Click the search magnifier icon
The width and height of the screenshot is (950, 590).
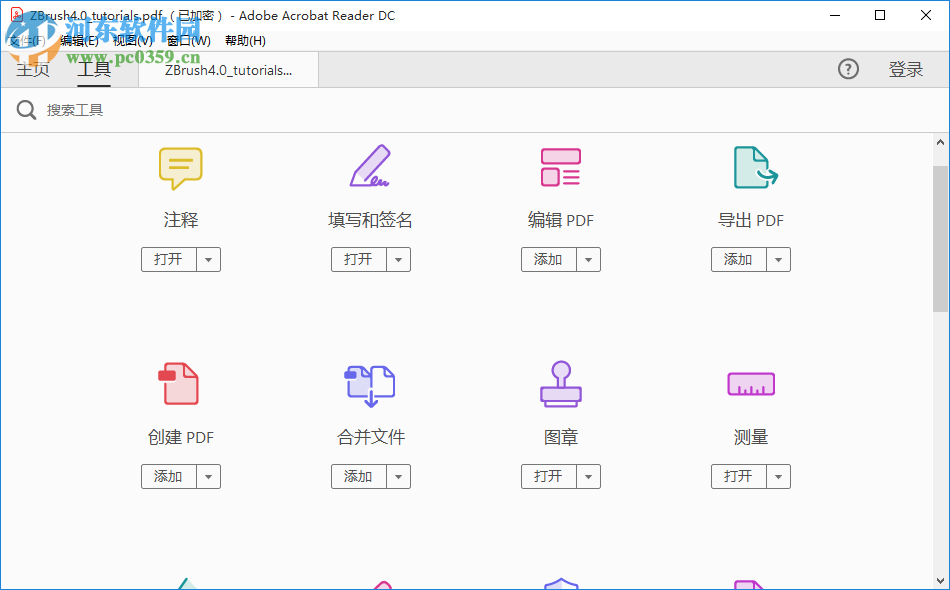[x=26, y=110]
